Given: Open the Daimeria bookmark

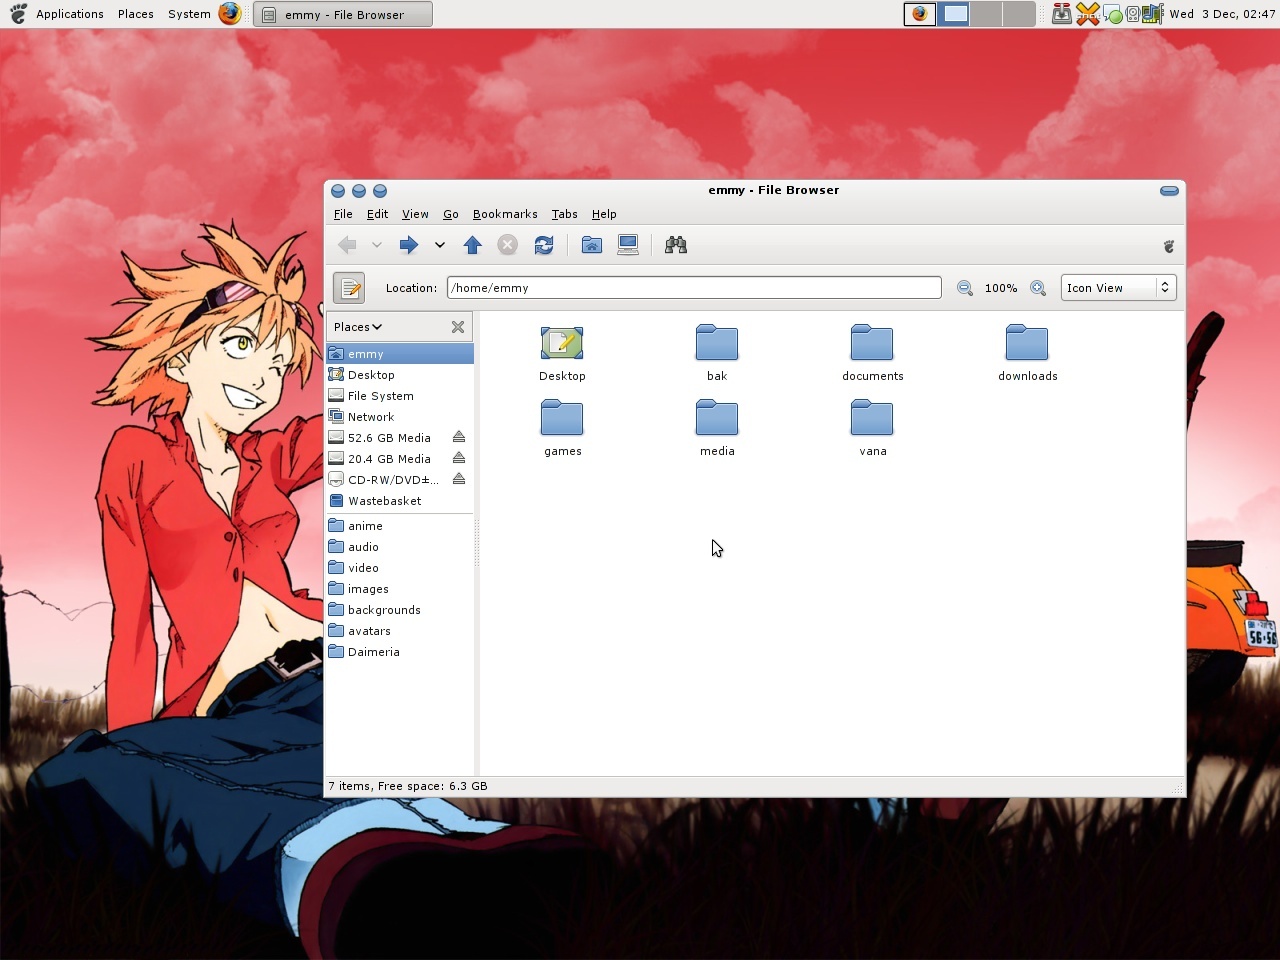Looking at the screenshot, I should [x=400, y=652].
